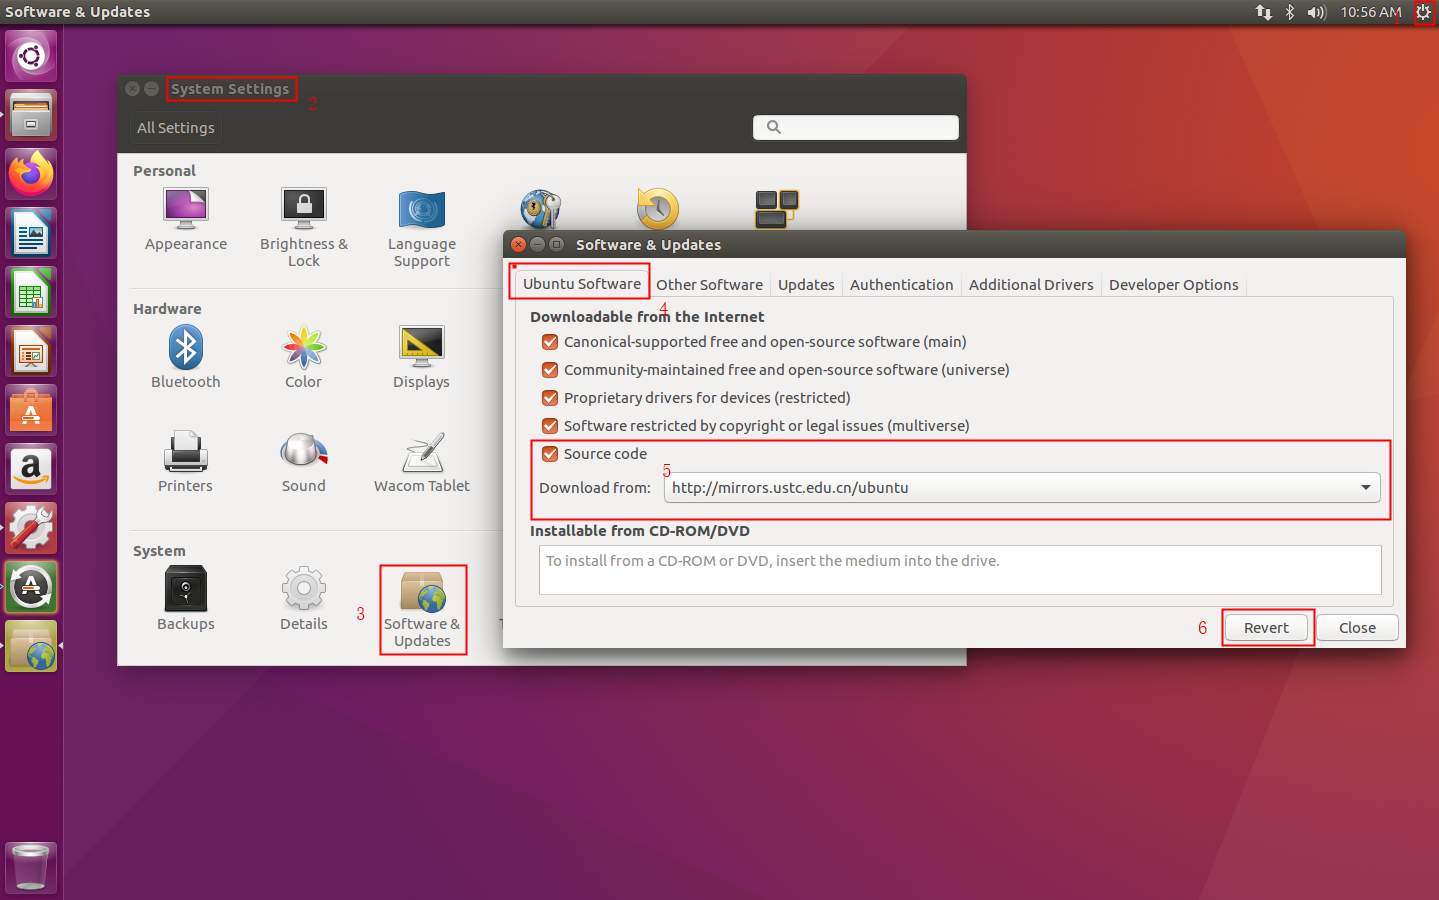Screen dimensions: 1439x900
Task: Launch Firefox from the dock
Action: [x=31, y=174]
